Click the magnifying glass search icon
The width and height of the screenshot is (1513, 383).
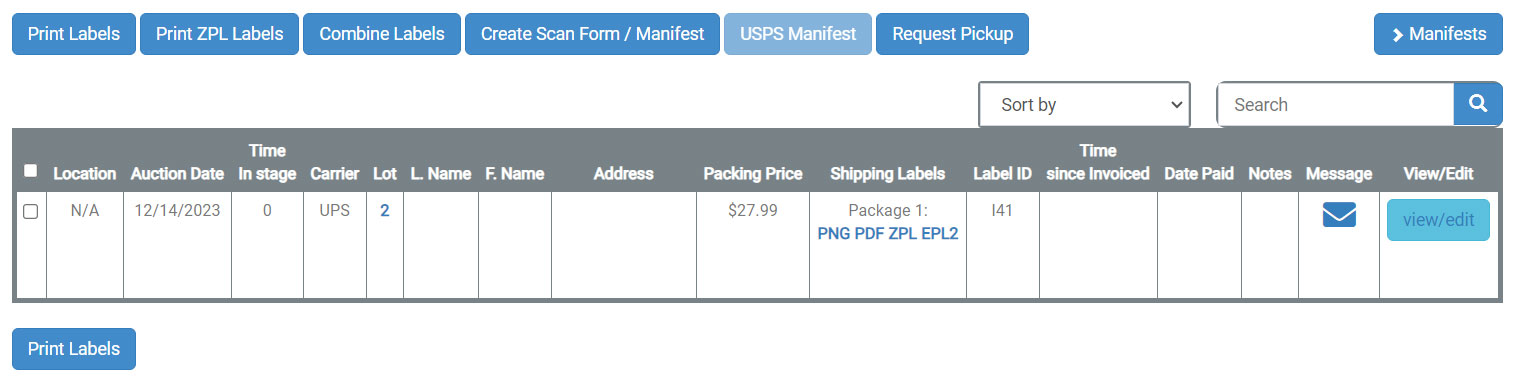click(x=1478, y=104)
